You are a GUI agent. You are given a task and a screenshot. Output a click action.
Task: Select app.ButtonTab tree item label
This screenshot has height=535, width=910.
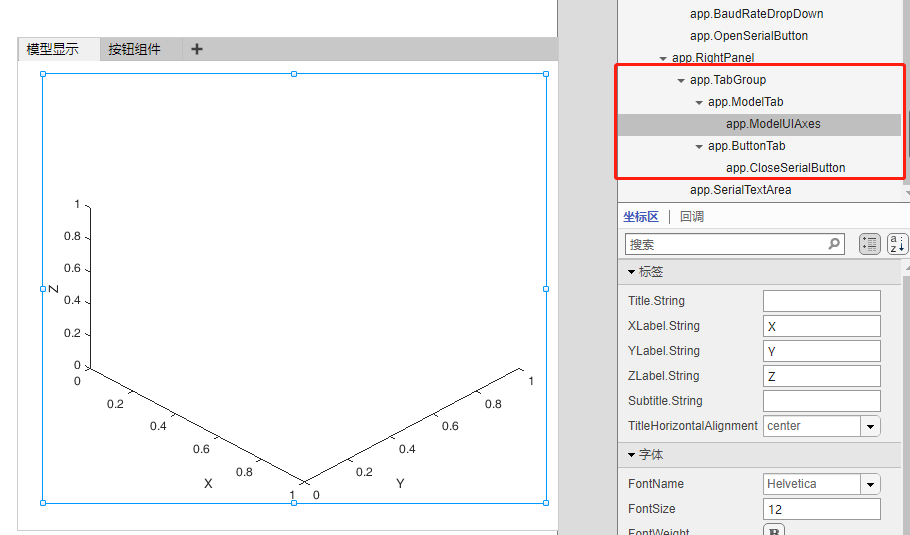click(x=746, y=146)
